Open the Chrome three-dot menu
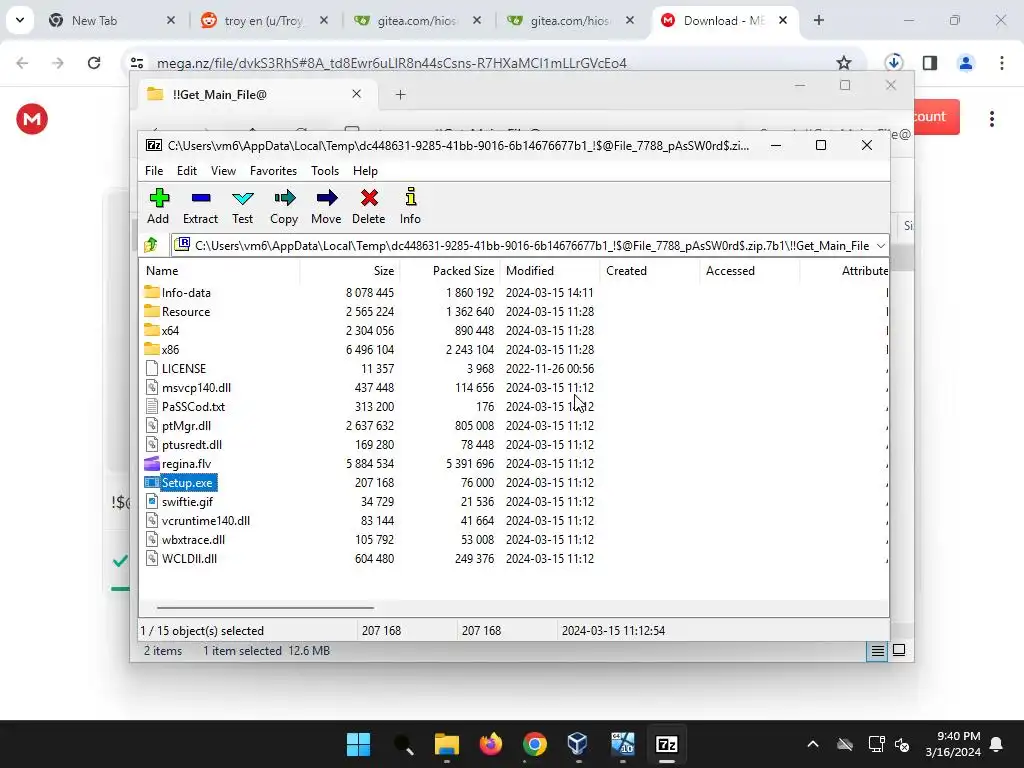 point(1002,63)
